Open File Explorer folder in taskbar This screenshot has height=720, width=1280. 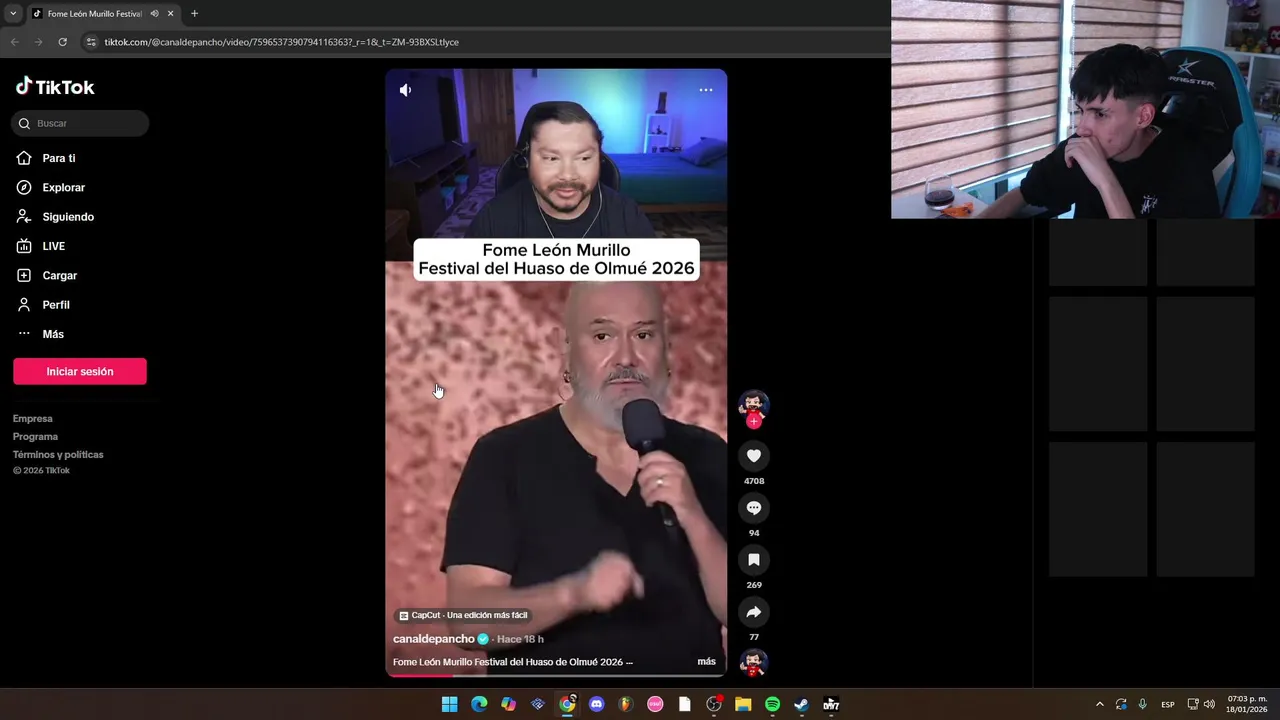pyautogui.click(x=743, y=704)
